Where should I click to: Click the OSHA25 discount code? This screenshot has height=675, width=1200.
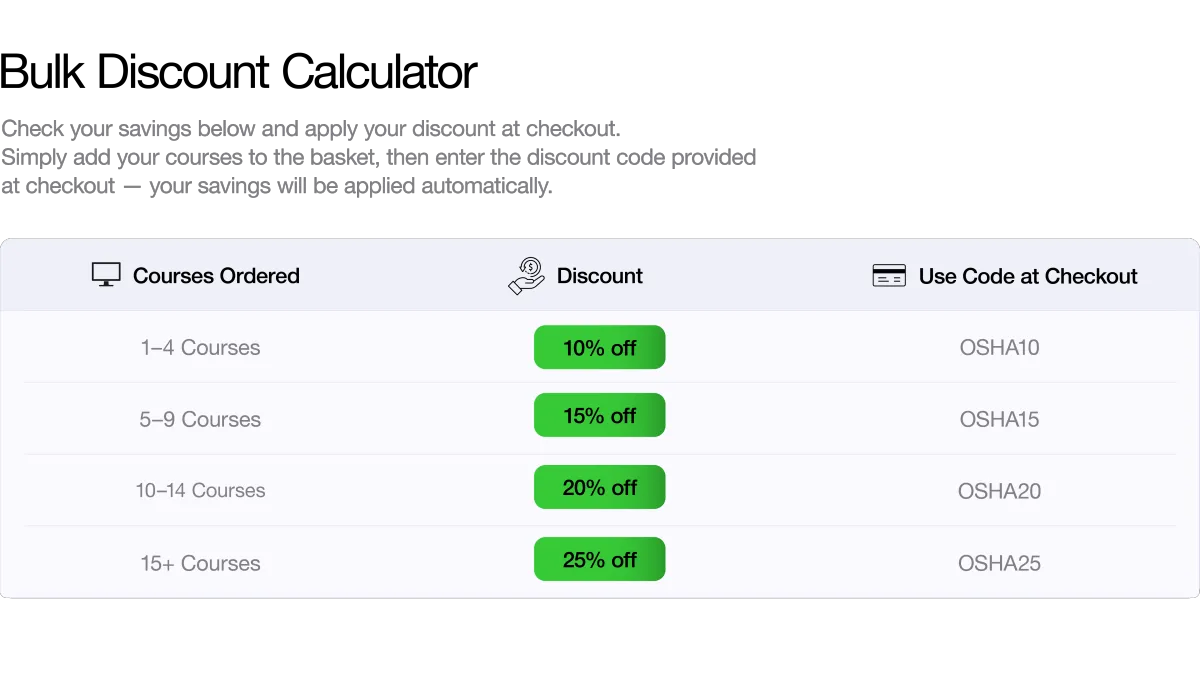click(x=999, y=563)
